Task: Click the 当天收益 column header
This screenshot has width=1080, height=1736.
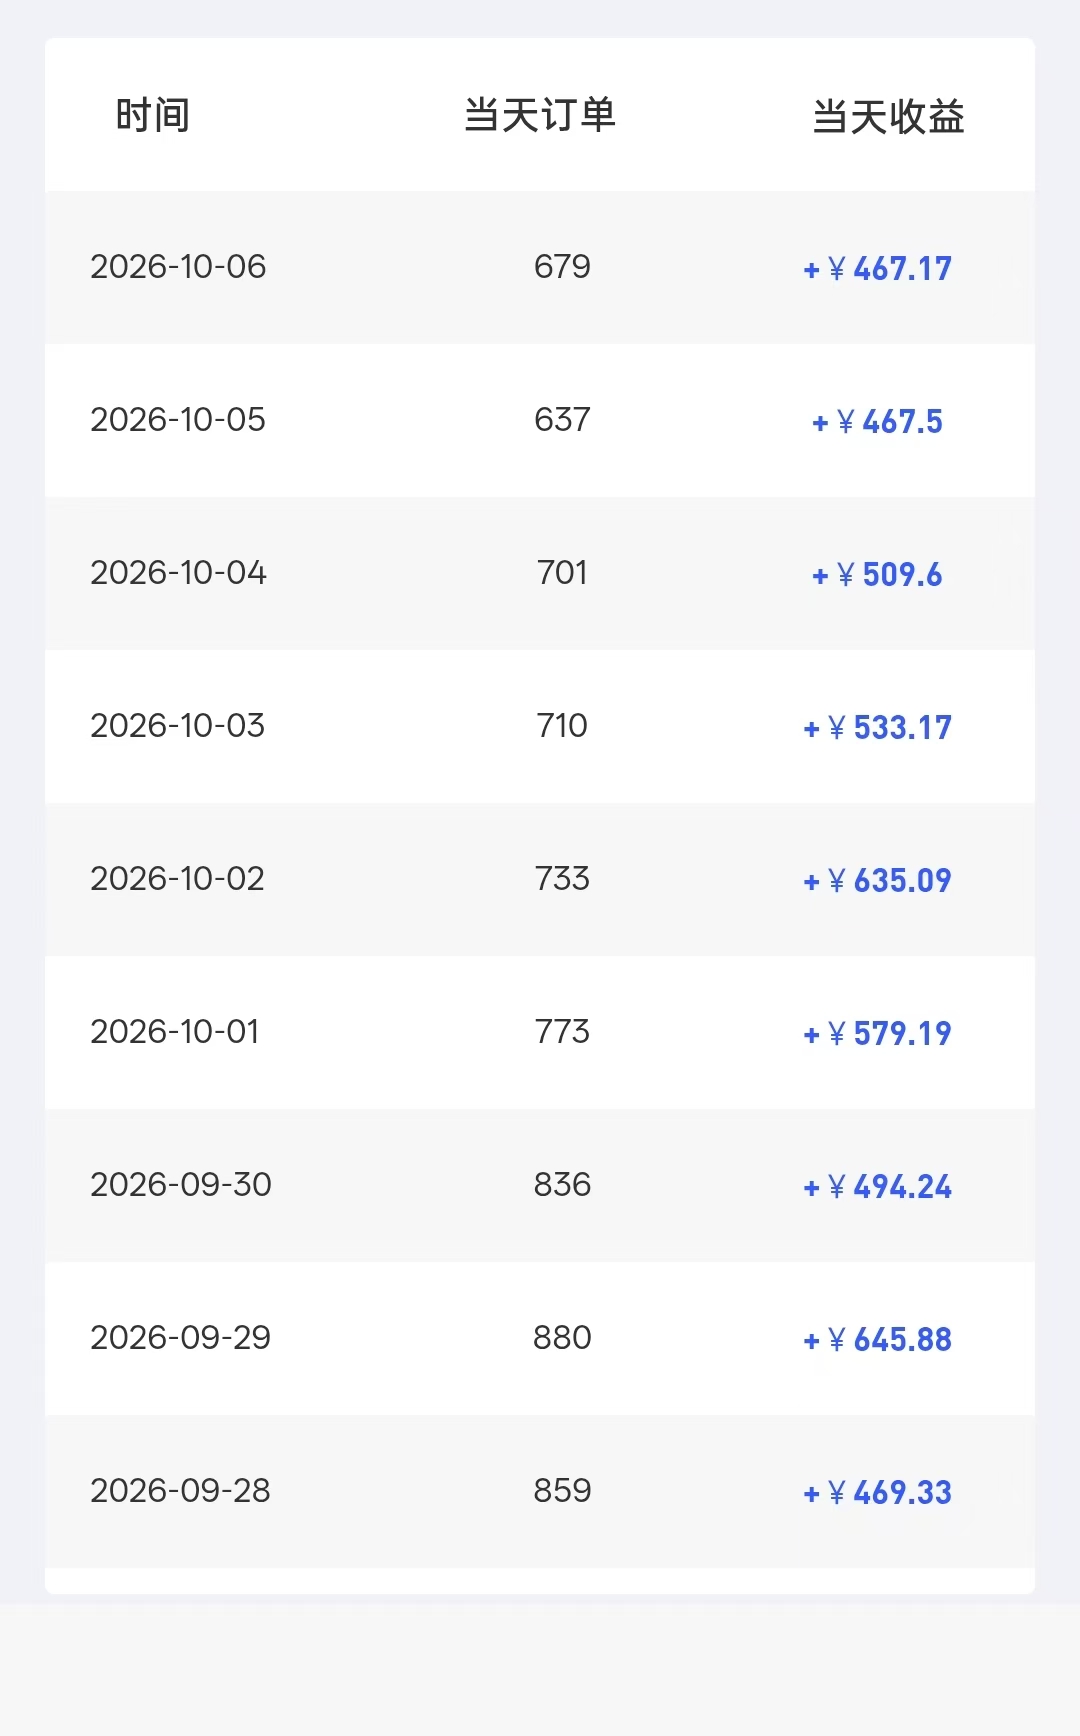Action: [888, 117]
